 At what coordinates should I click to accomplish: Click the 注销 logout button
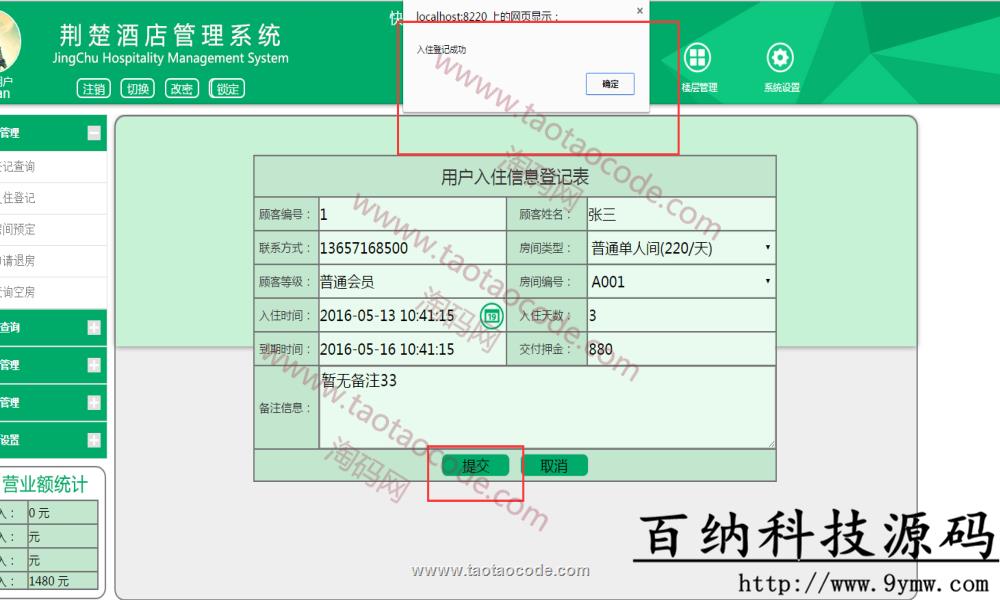tap(93, 89)
